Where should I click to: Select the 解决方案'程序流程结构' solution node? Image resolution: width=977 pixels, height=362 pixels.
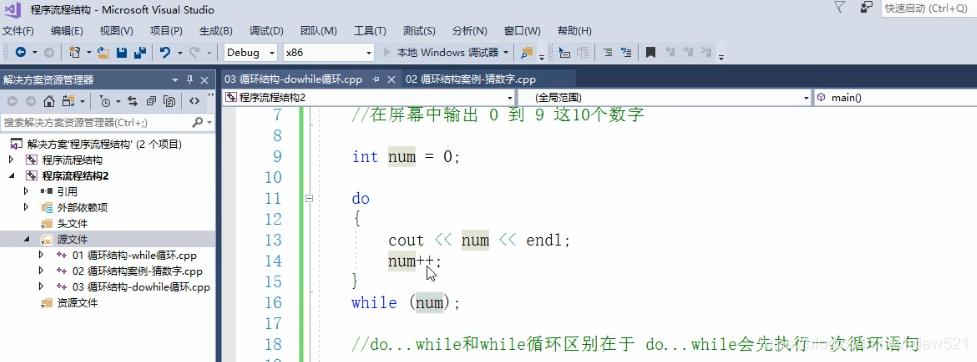click(x=104, y=145)
